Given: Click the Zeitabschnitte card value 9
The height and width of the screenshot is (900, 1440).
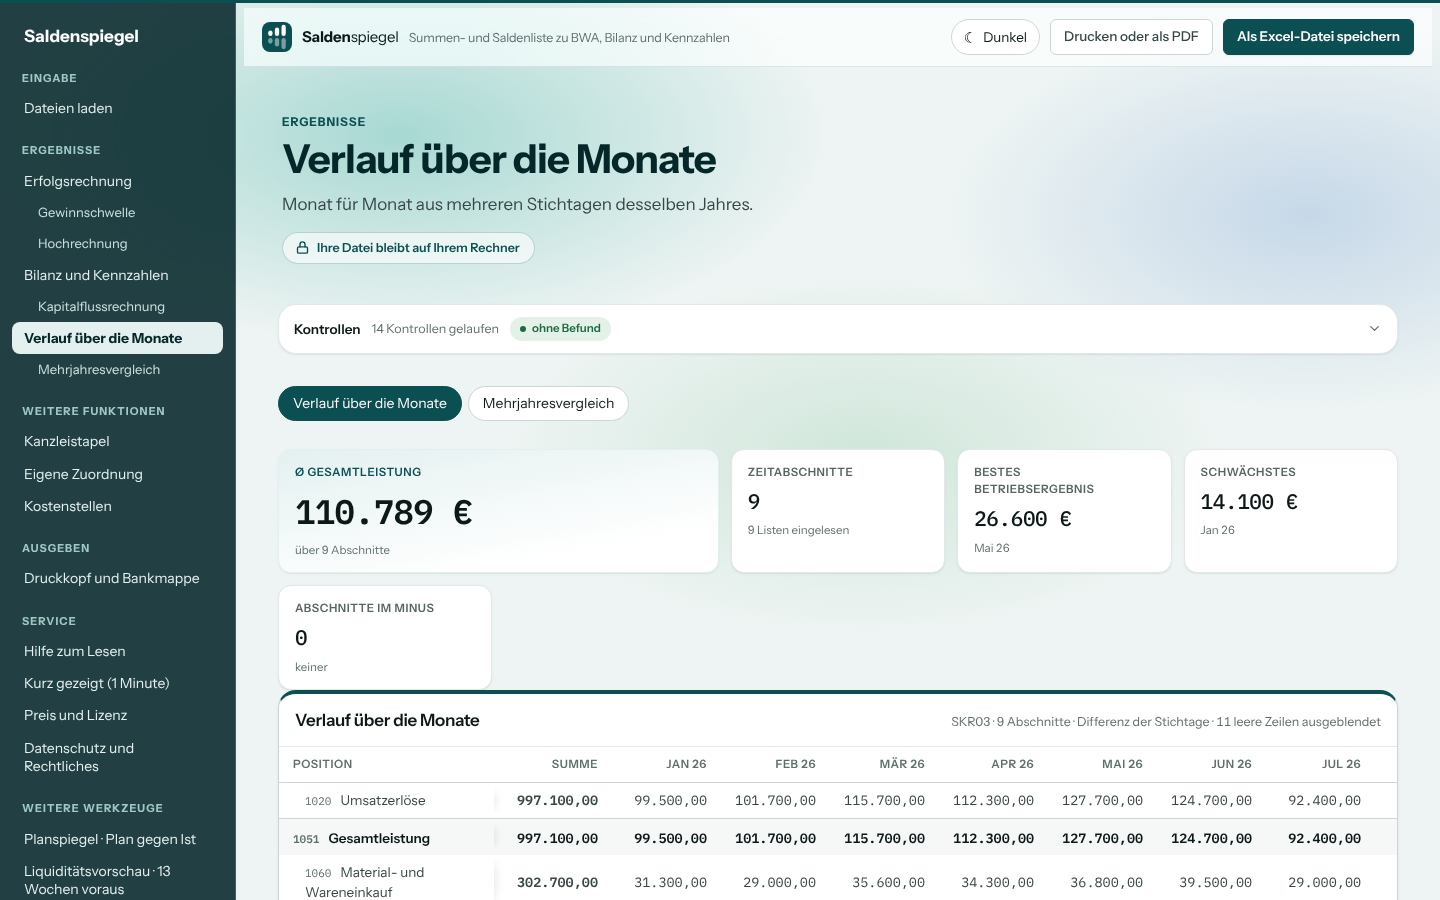Looking at the screenshot, I should click(754, 502).
